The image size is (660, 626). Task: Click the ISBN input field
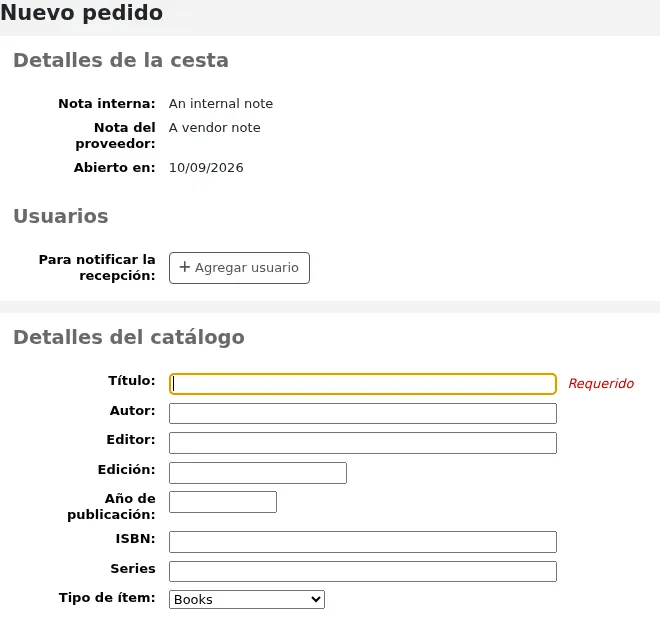tap(363, 542)
